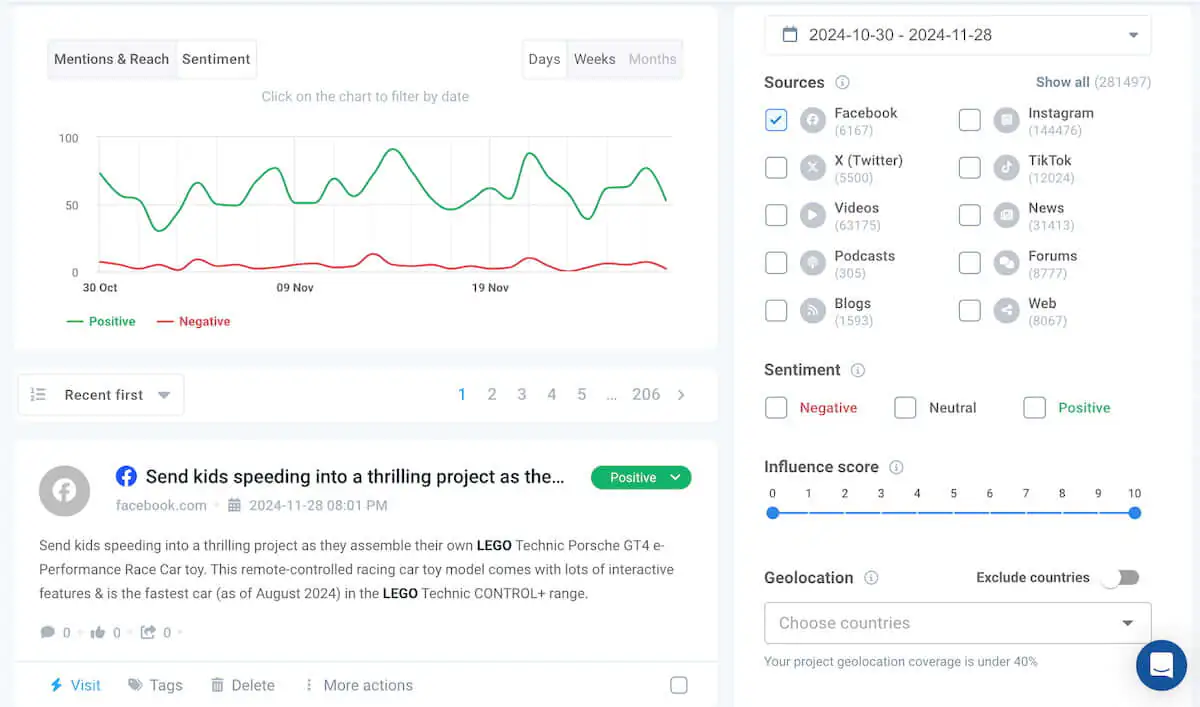Click the Podcasts source icon
1200x707 pixels.
pyautogui.click(x=813, y=263)
